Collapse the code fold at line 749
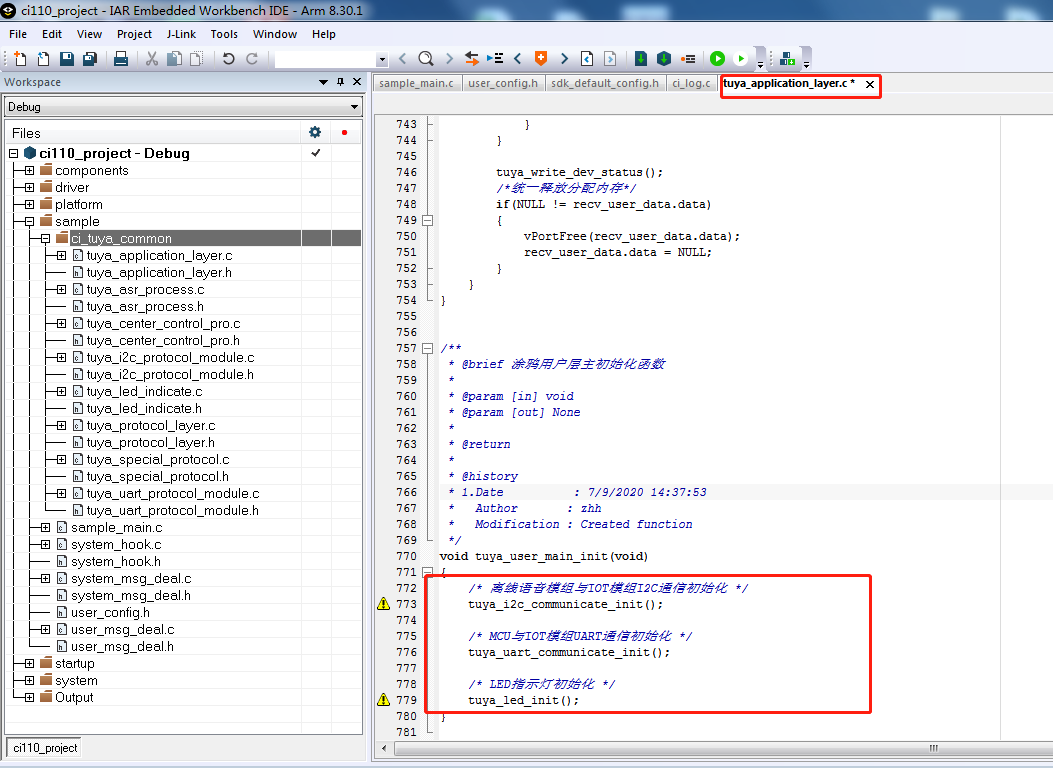 (427, 220)
